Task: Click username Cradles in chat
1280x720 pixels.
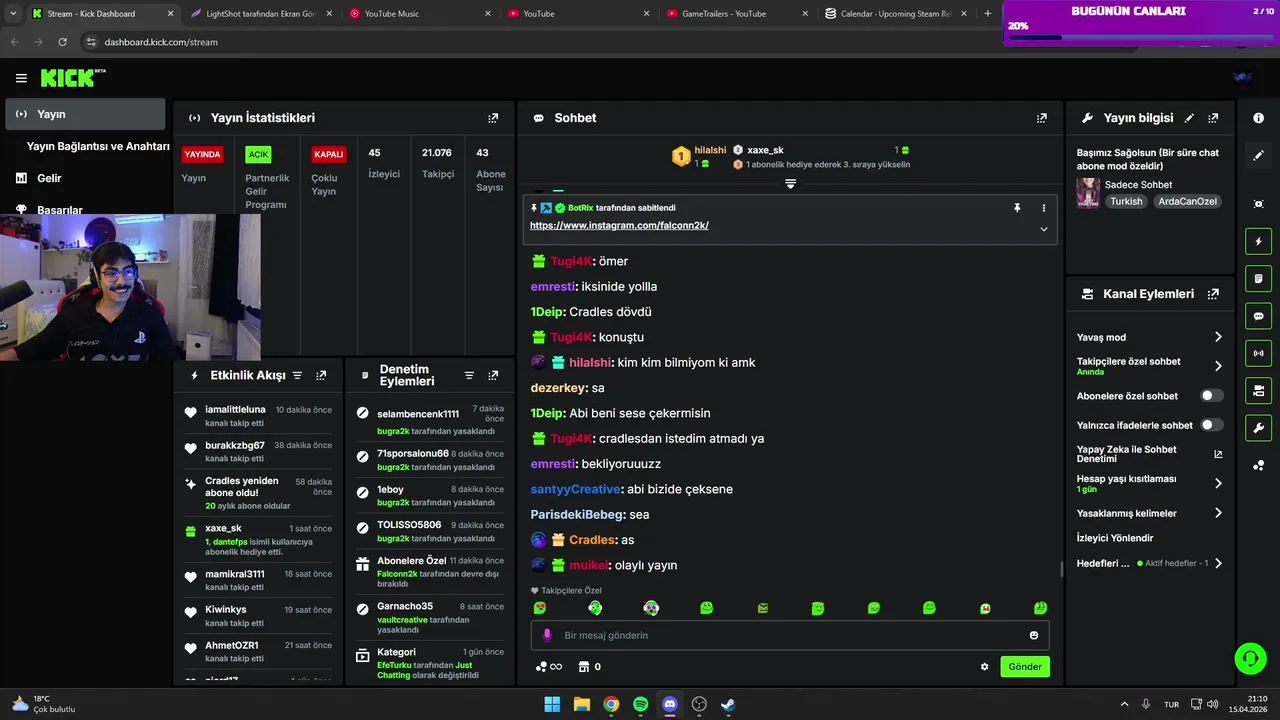Action: click(592, 540)
